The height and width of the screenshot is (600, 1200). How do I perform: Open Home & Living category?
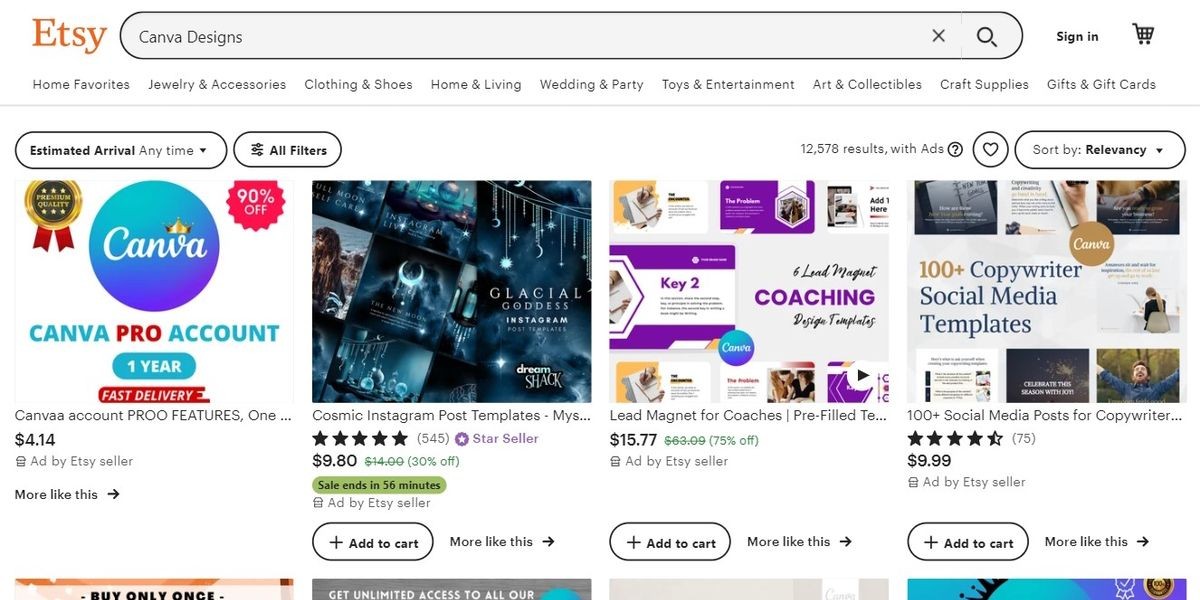476,85
